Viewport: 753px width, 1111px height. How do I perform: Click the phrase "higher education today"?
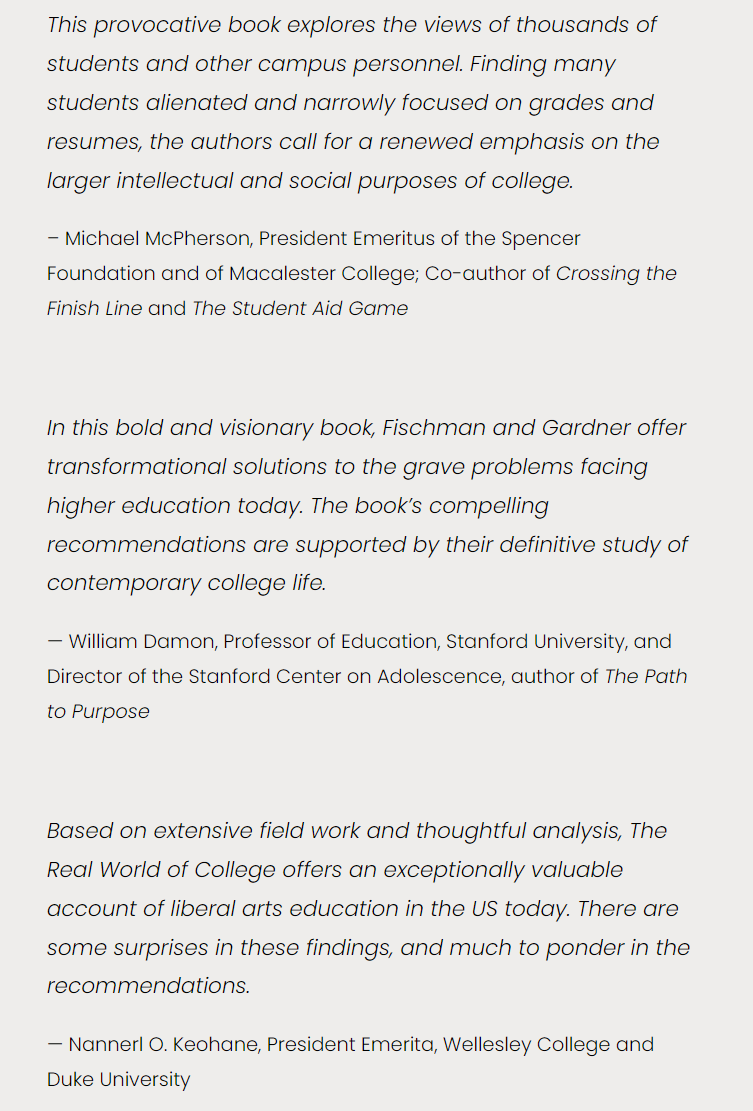click(174, 506)
